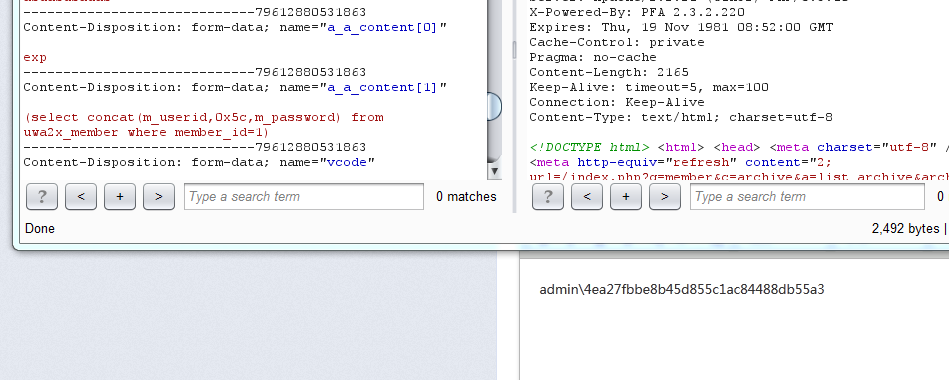Focus the response pane search term field
The width and height of the screenshot is (949, 380).
(x=807, y=197)
